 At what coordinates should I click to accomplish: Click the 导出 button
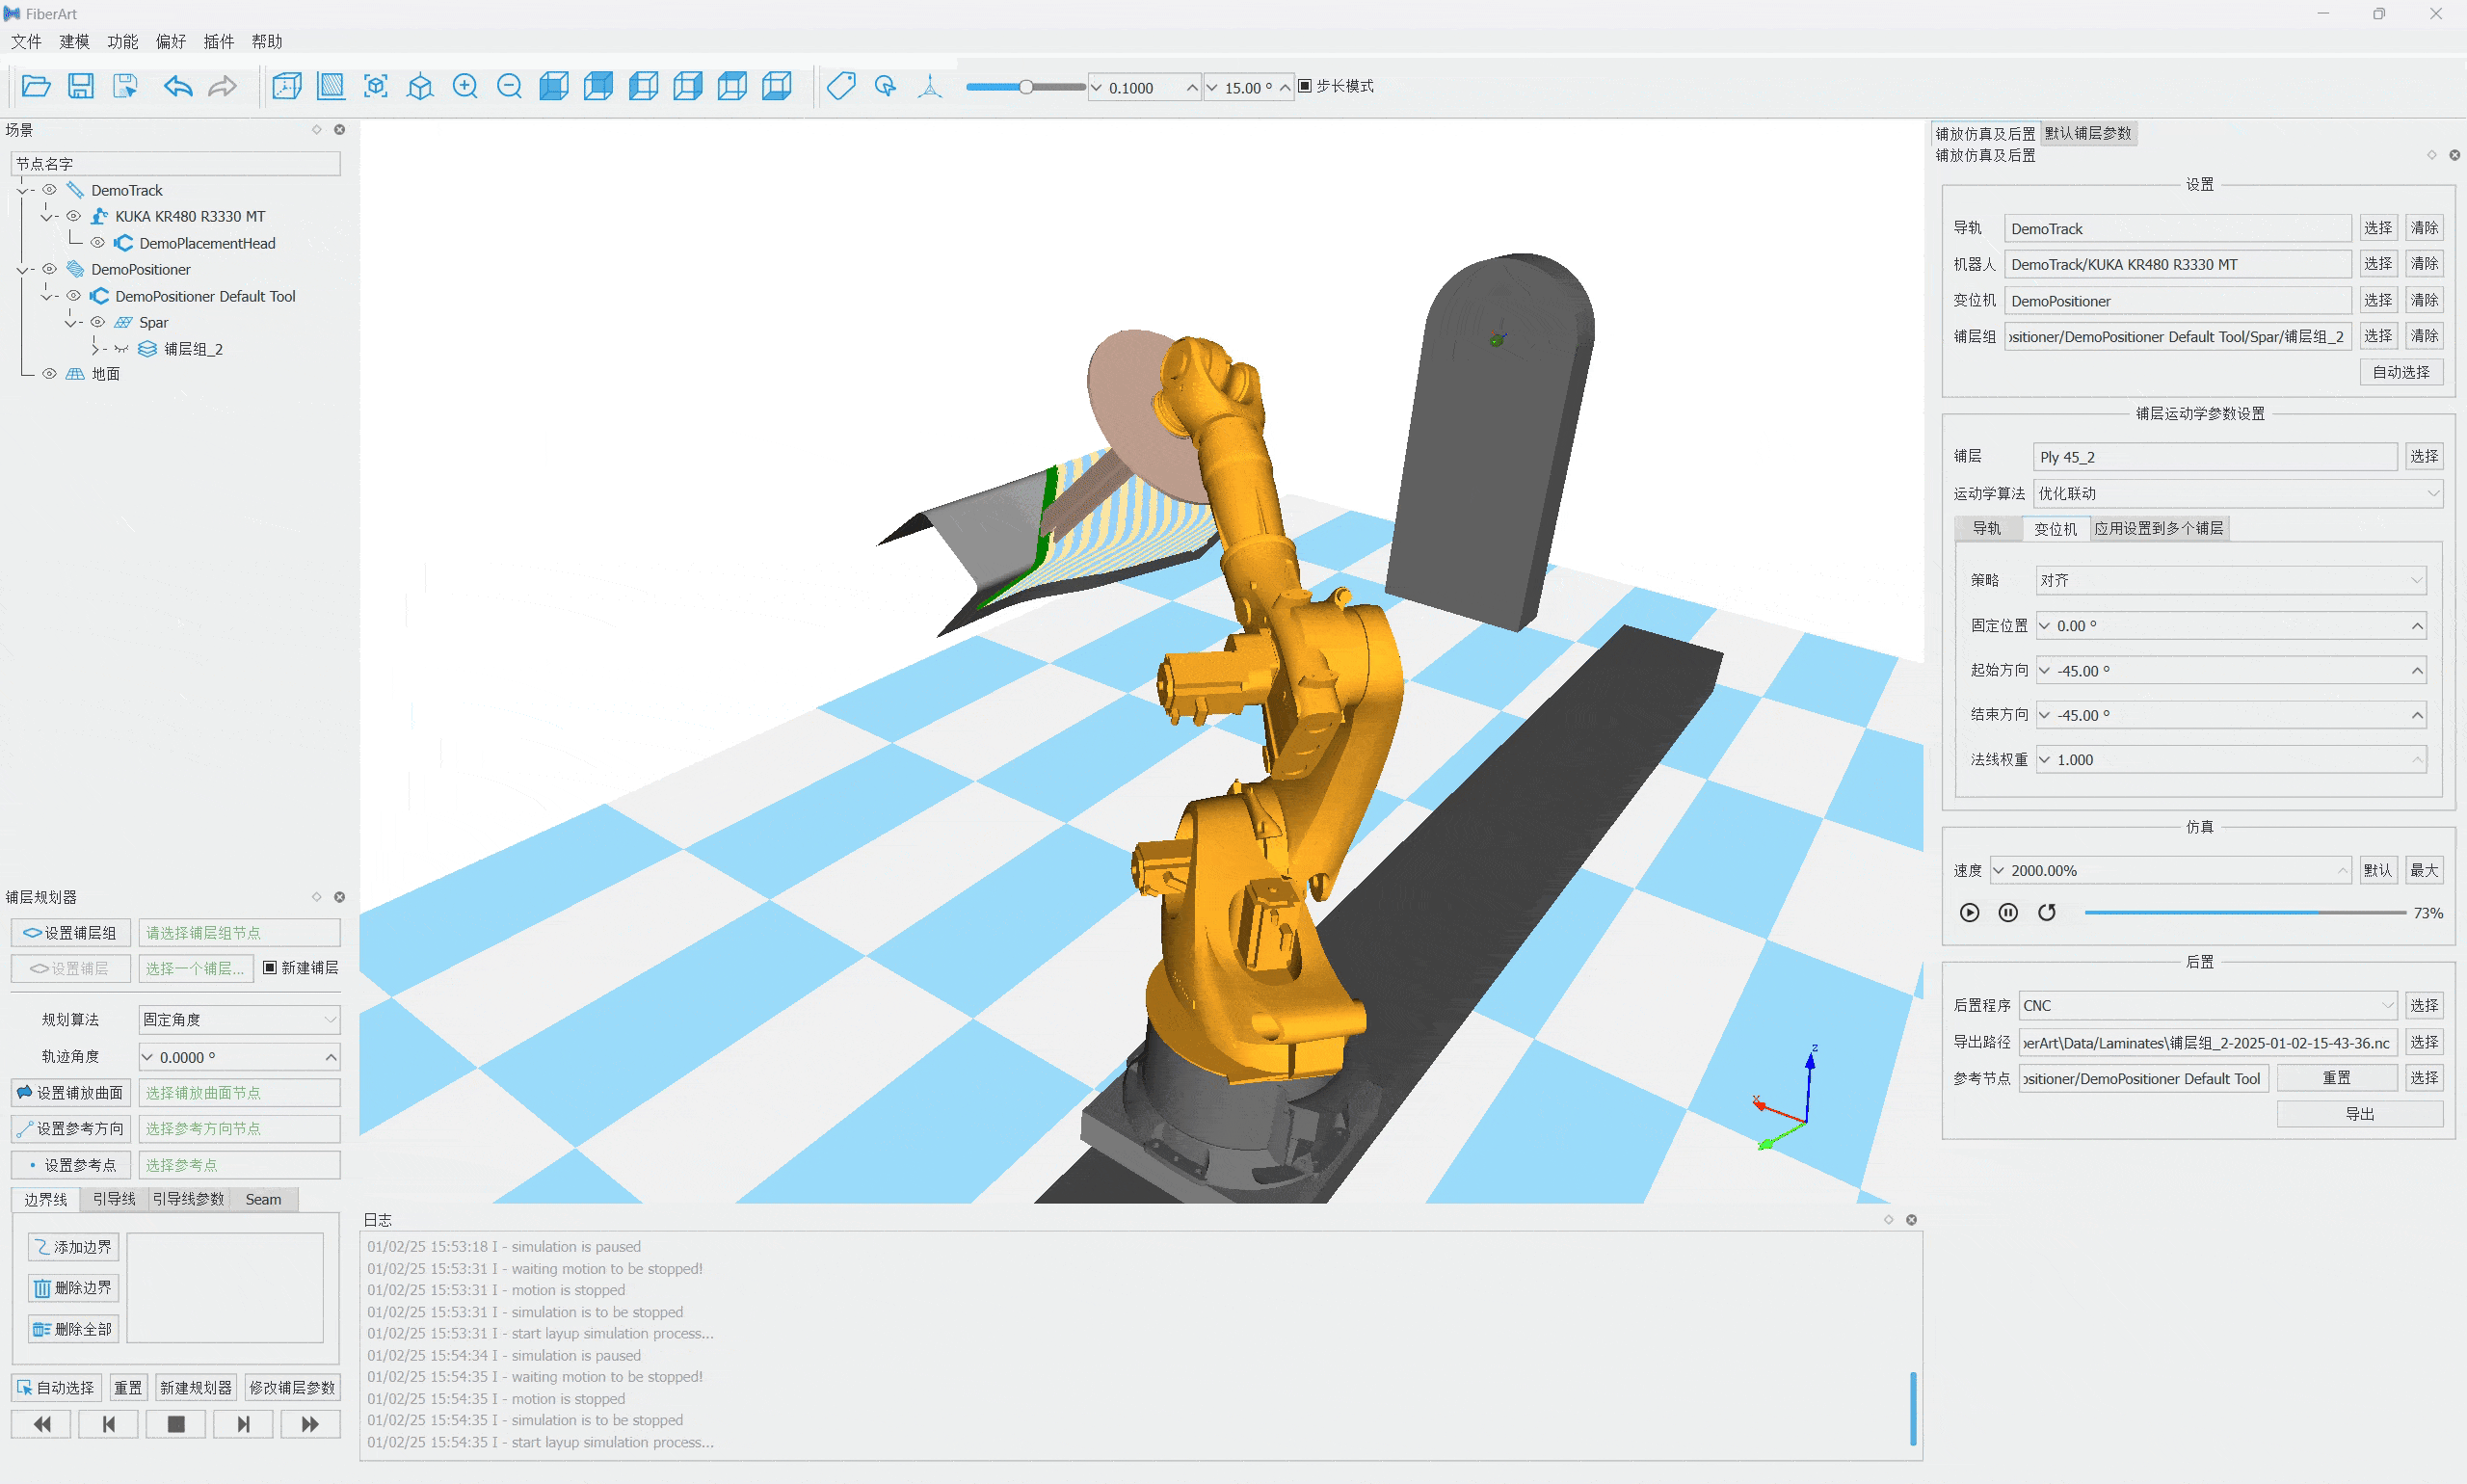tap(2358, 1113)
